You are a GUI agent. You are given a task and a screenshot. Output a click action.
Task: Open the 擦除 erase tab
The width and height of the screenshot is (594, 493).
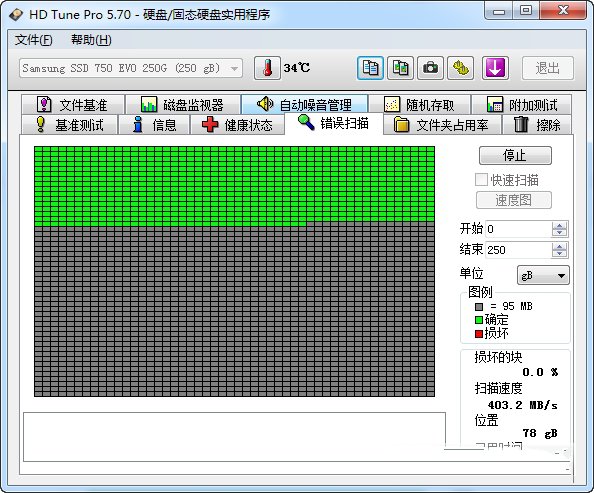click(x=537, y=125)
